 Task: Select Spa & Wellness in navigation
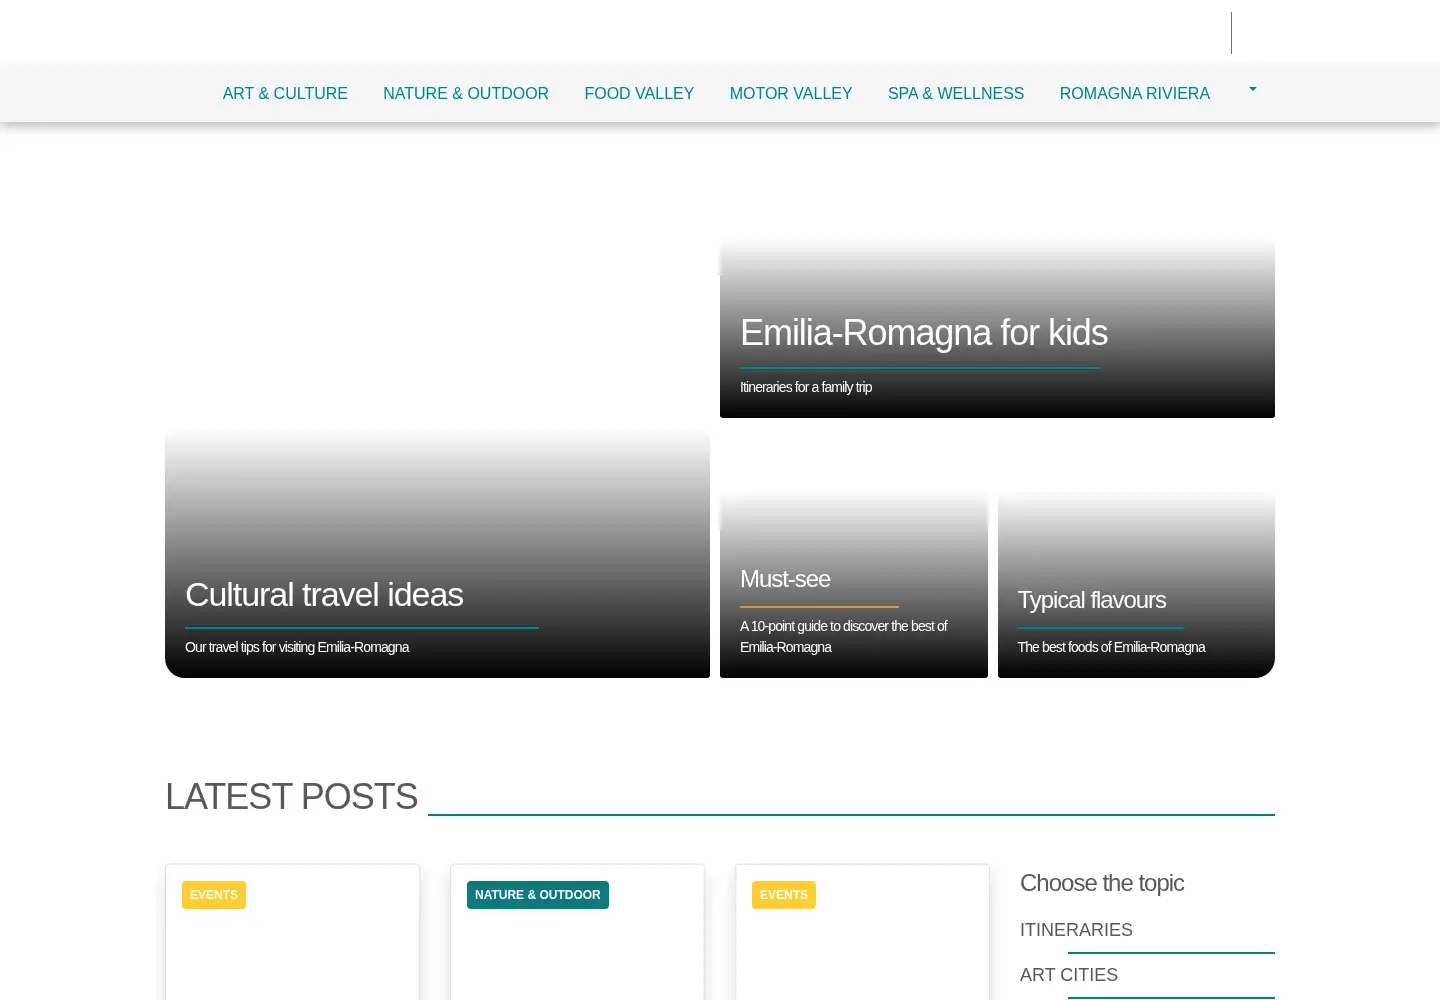point(956,93)
